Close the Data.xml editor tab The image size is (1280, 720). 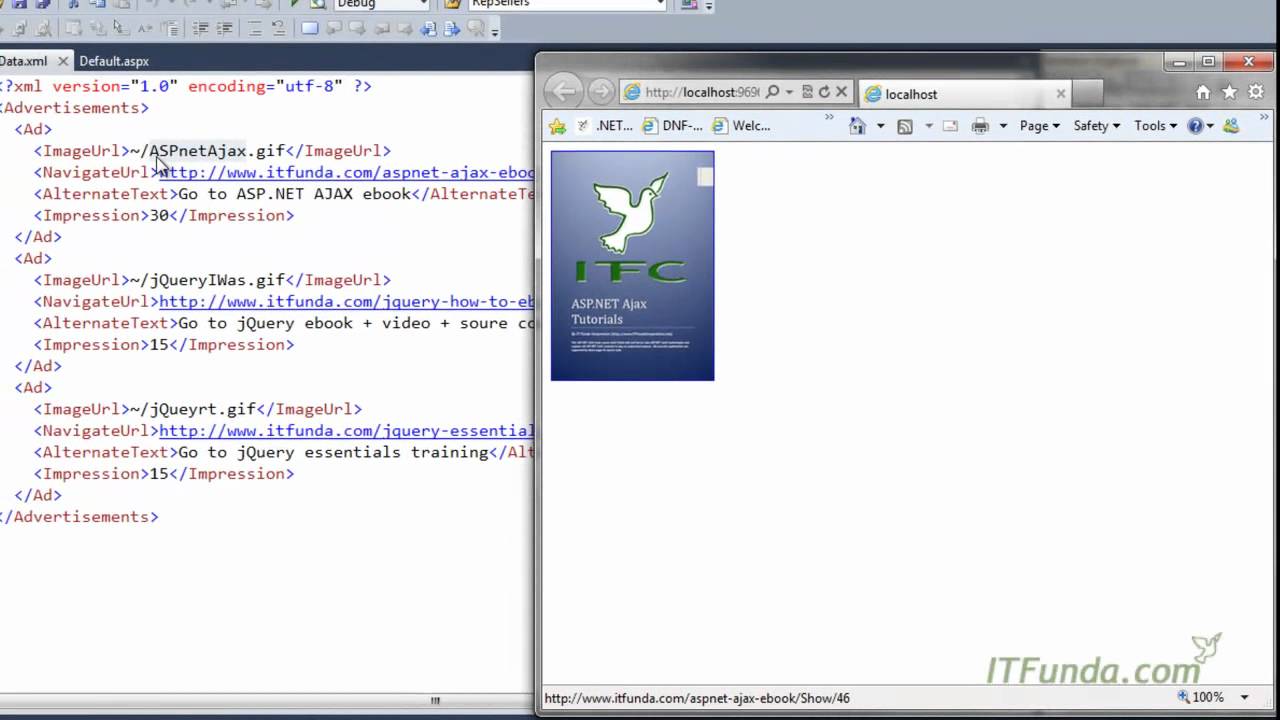pos(62,61)
